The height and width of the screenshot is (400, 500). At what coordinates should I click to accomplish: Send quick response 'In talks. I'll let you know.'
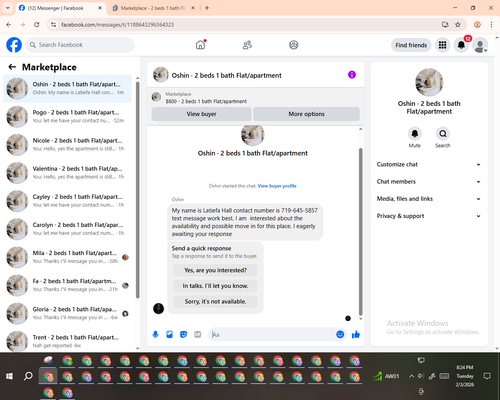[215, 286]
